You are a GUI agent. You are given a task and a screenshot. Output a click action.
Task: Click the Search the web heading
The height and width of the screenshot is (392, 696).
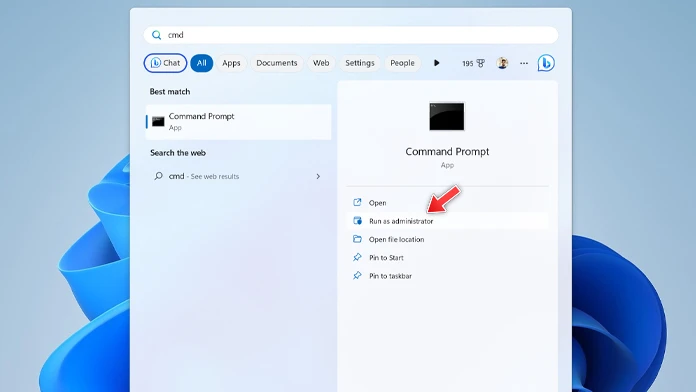(178, 153)
